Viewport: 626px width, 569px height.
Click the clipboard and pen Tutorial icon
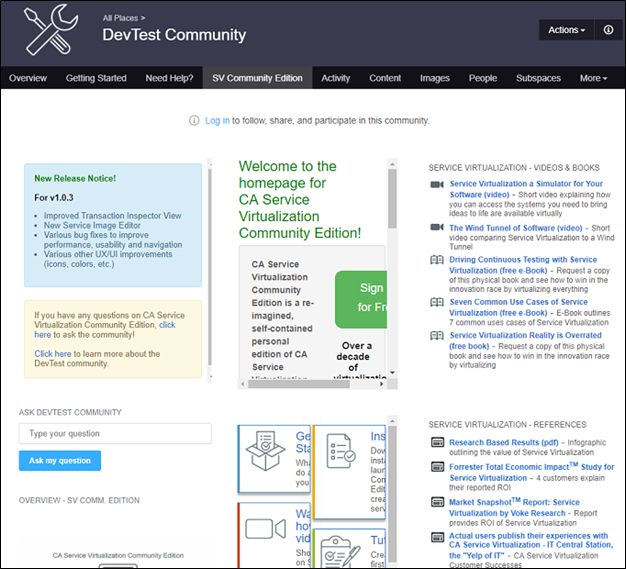341,552
